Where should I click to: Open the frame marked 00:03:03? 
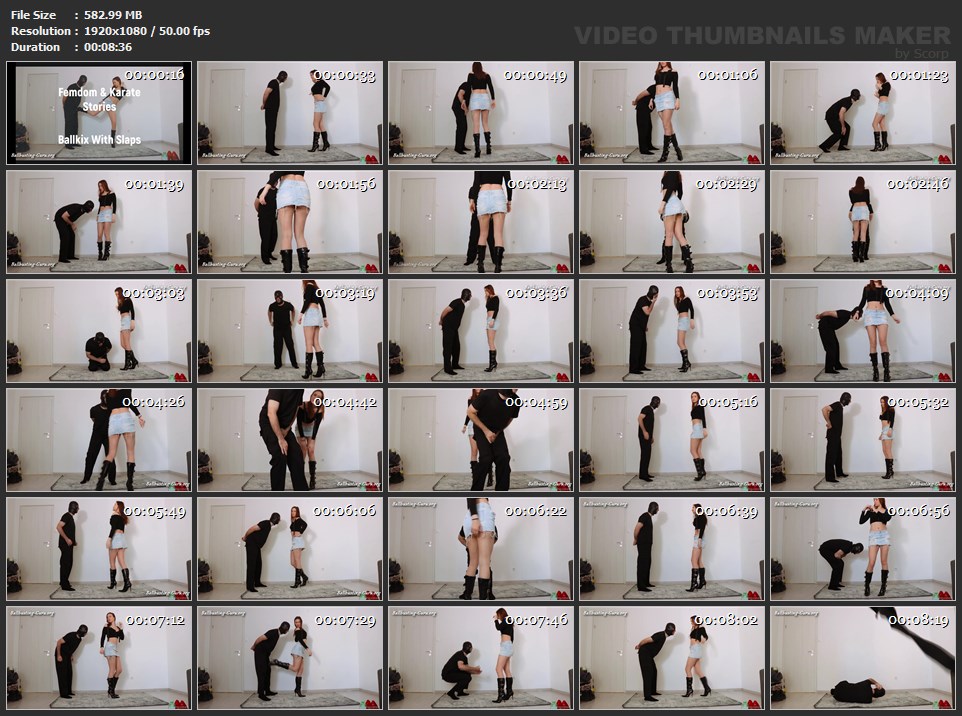[x=99, y=331]
